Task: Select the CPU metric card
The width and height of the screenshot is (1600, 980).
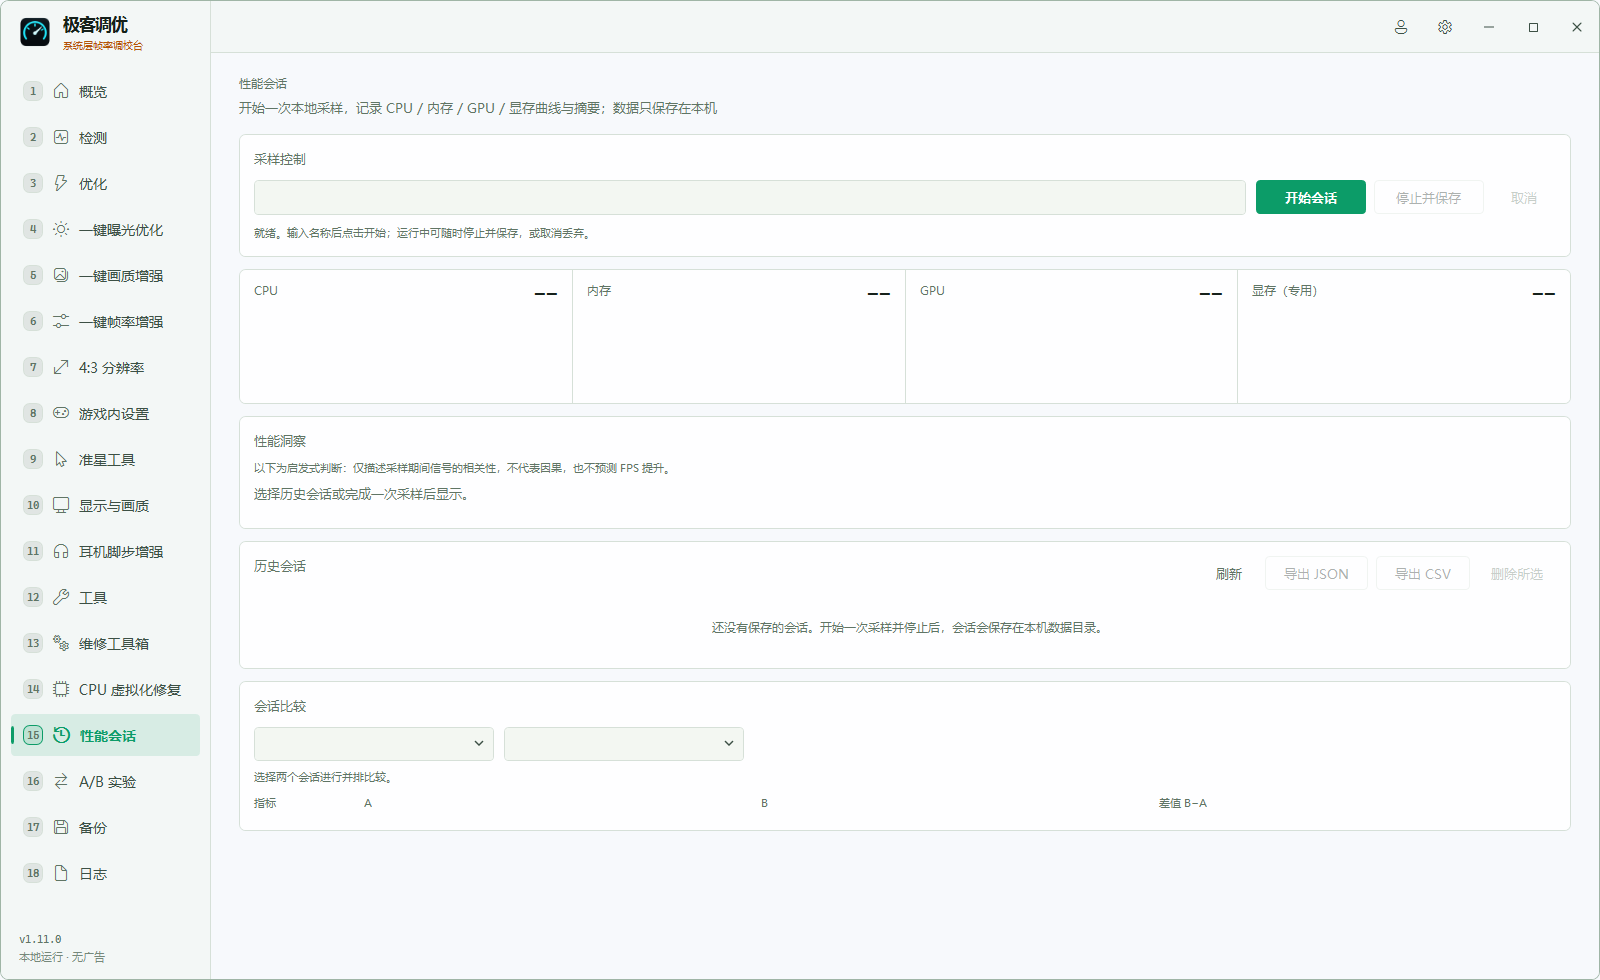Action: [406, 337]
